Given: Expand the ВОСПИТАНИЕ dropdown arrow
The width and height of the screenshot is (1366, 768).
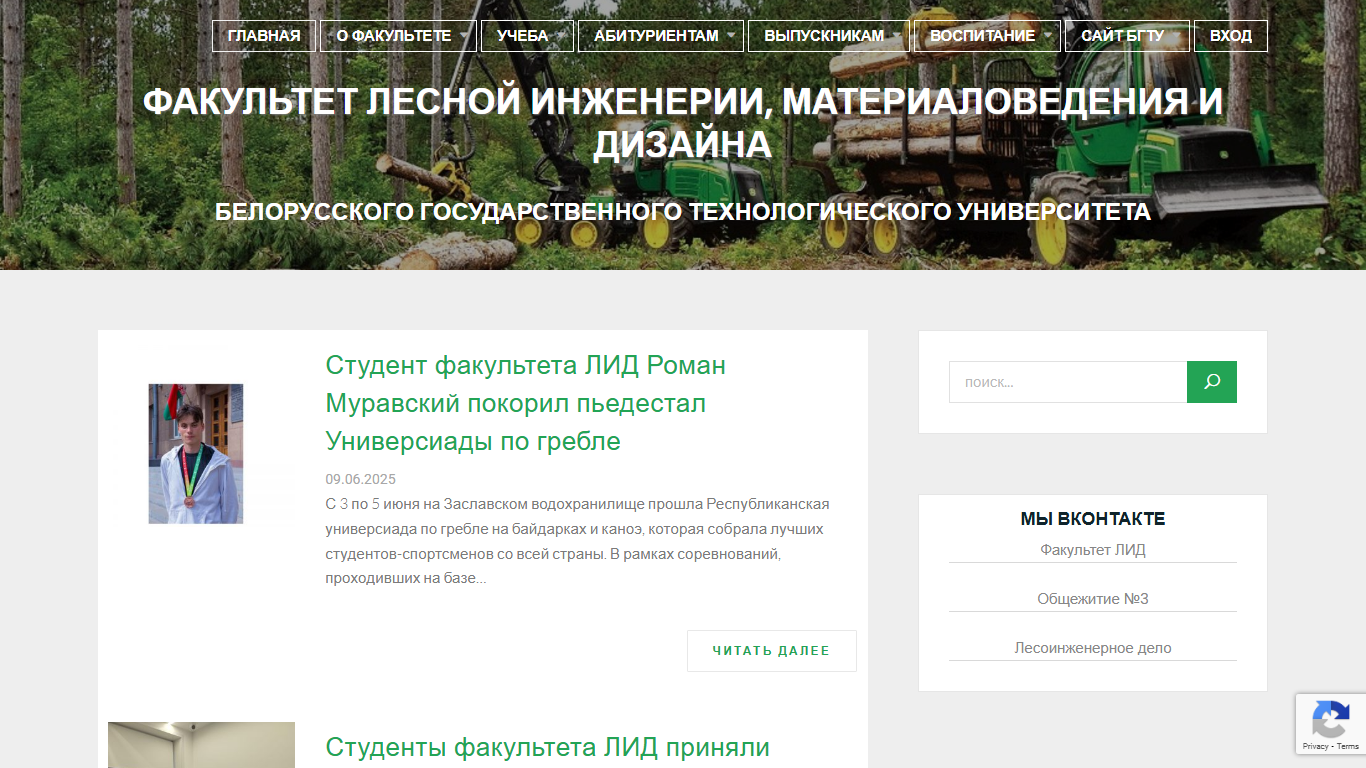Looking at the screenshot, I should pyautogui.click(x=1048, y=36).
